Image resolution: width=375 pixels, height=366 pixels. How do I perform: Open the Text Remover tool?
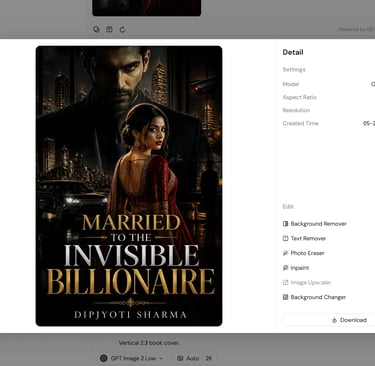pyautogui.click(x=304, y=238)
